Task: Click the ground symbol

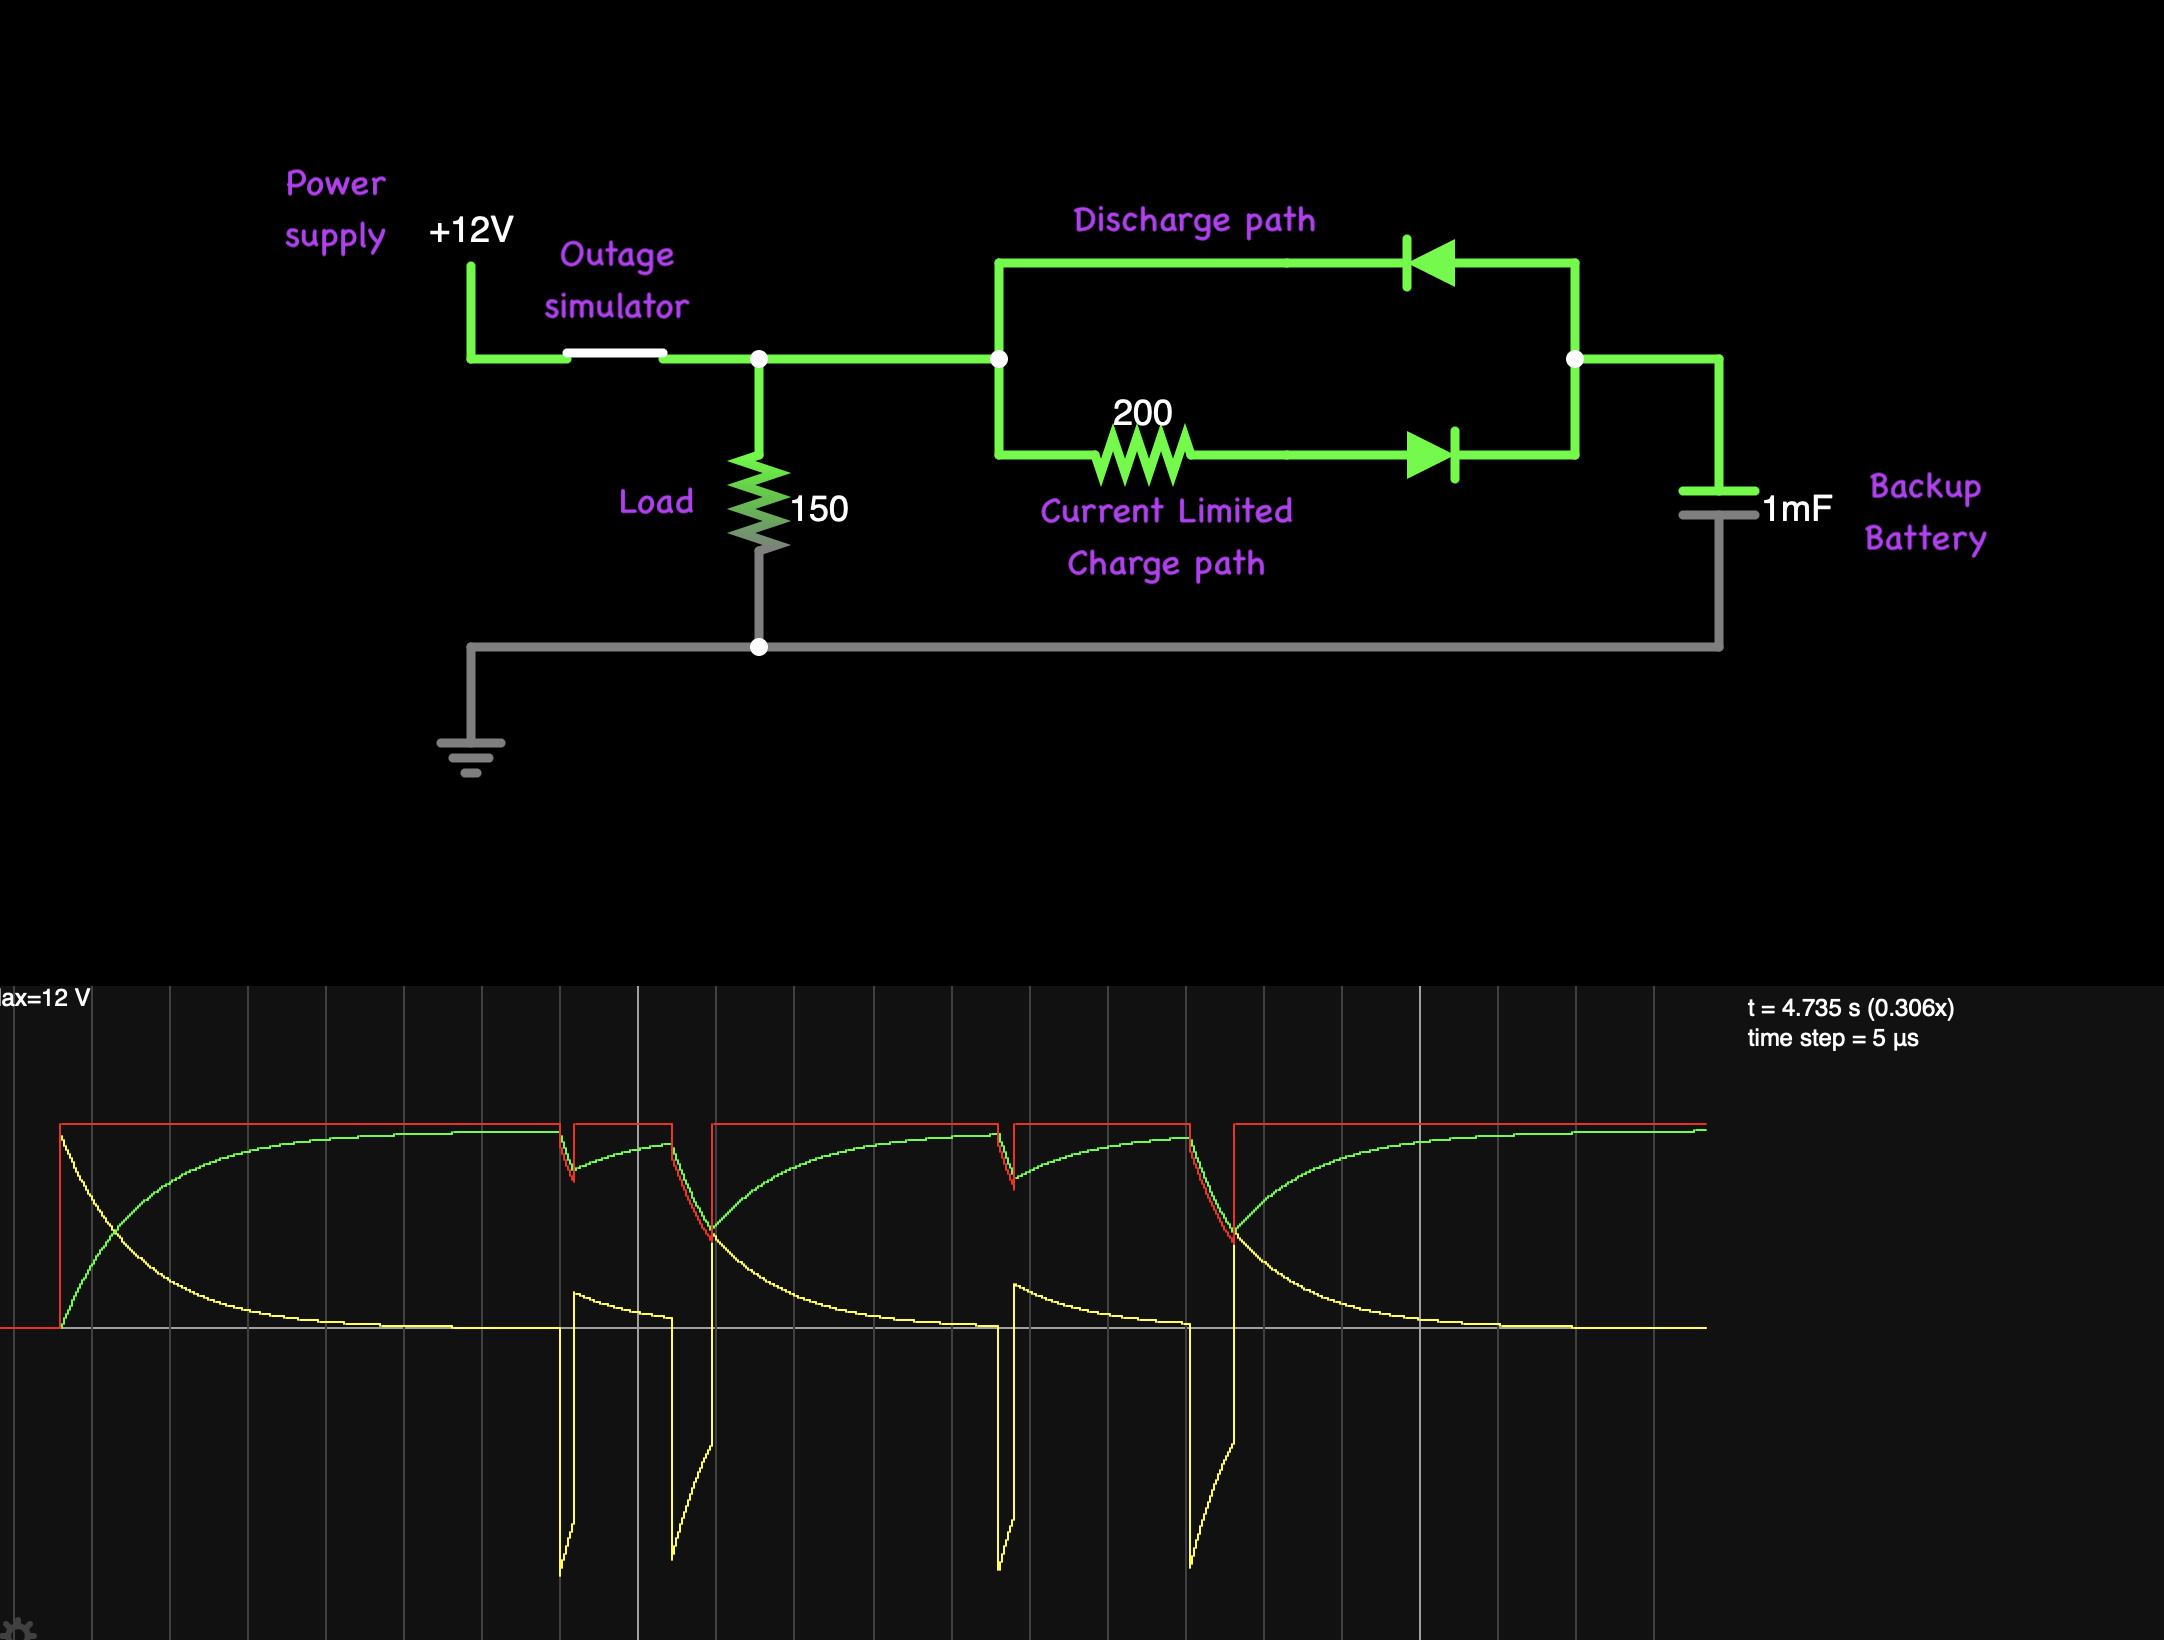Action: (x=471, y=757)
